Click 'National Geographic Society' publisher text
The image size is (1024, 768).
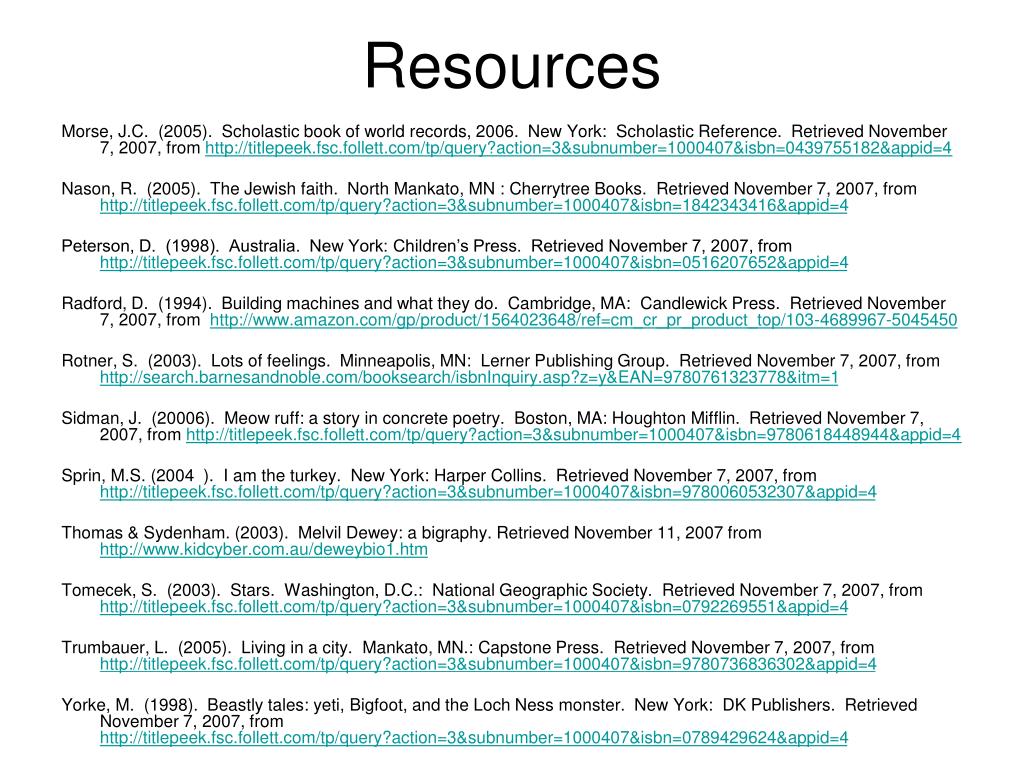point(541,591)
